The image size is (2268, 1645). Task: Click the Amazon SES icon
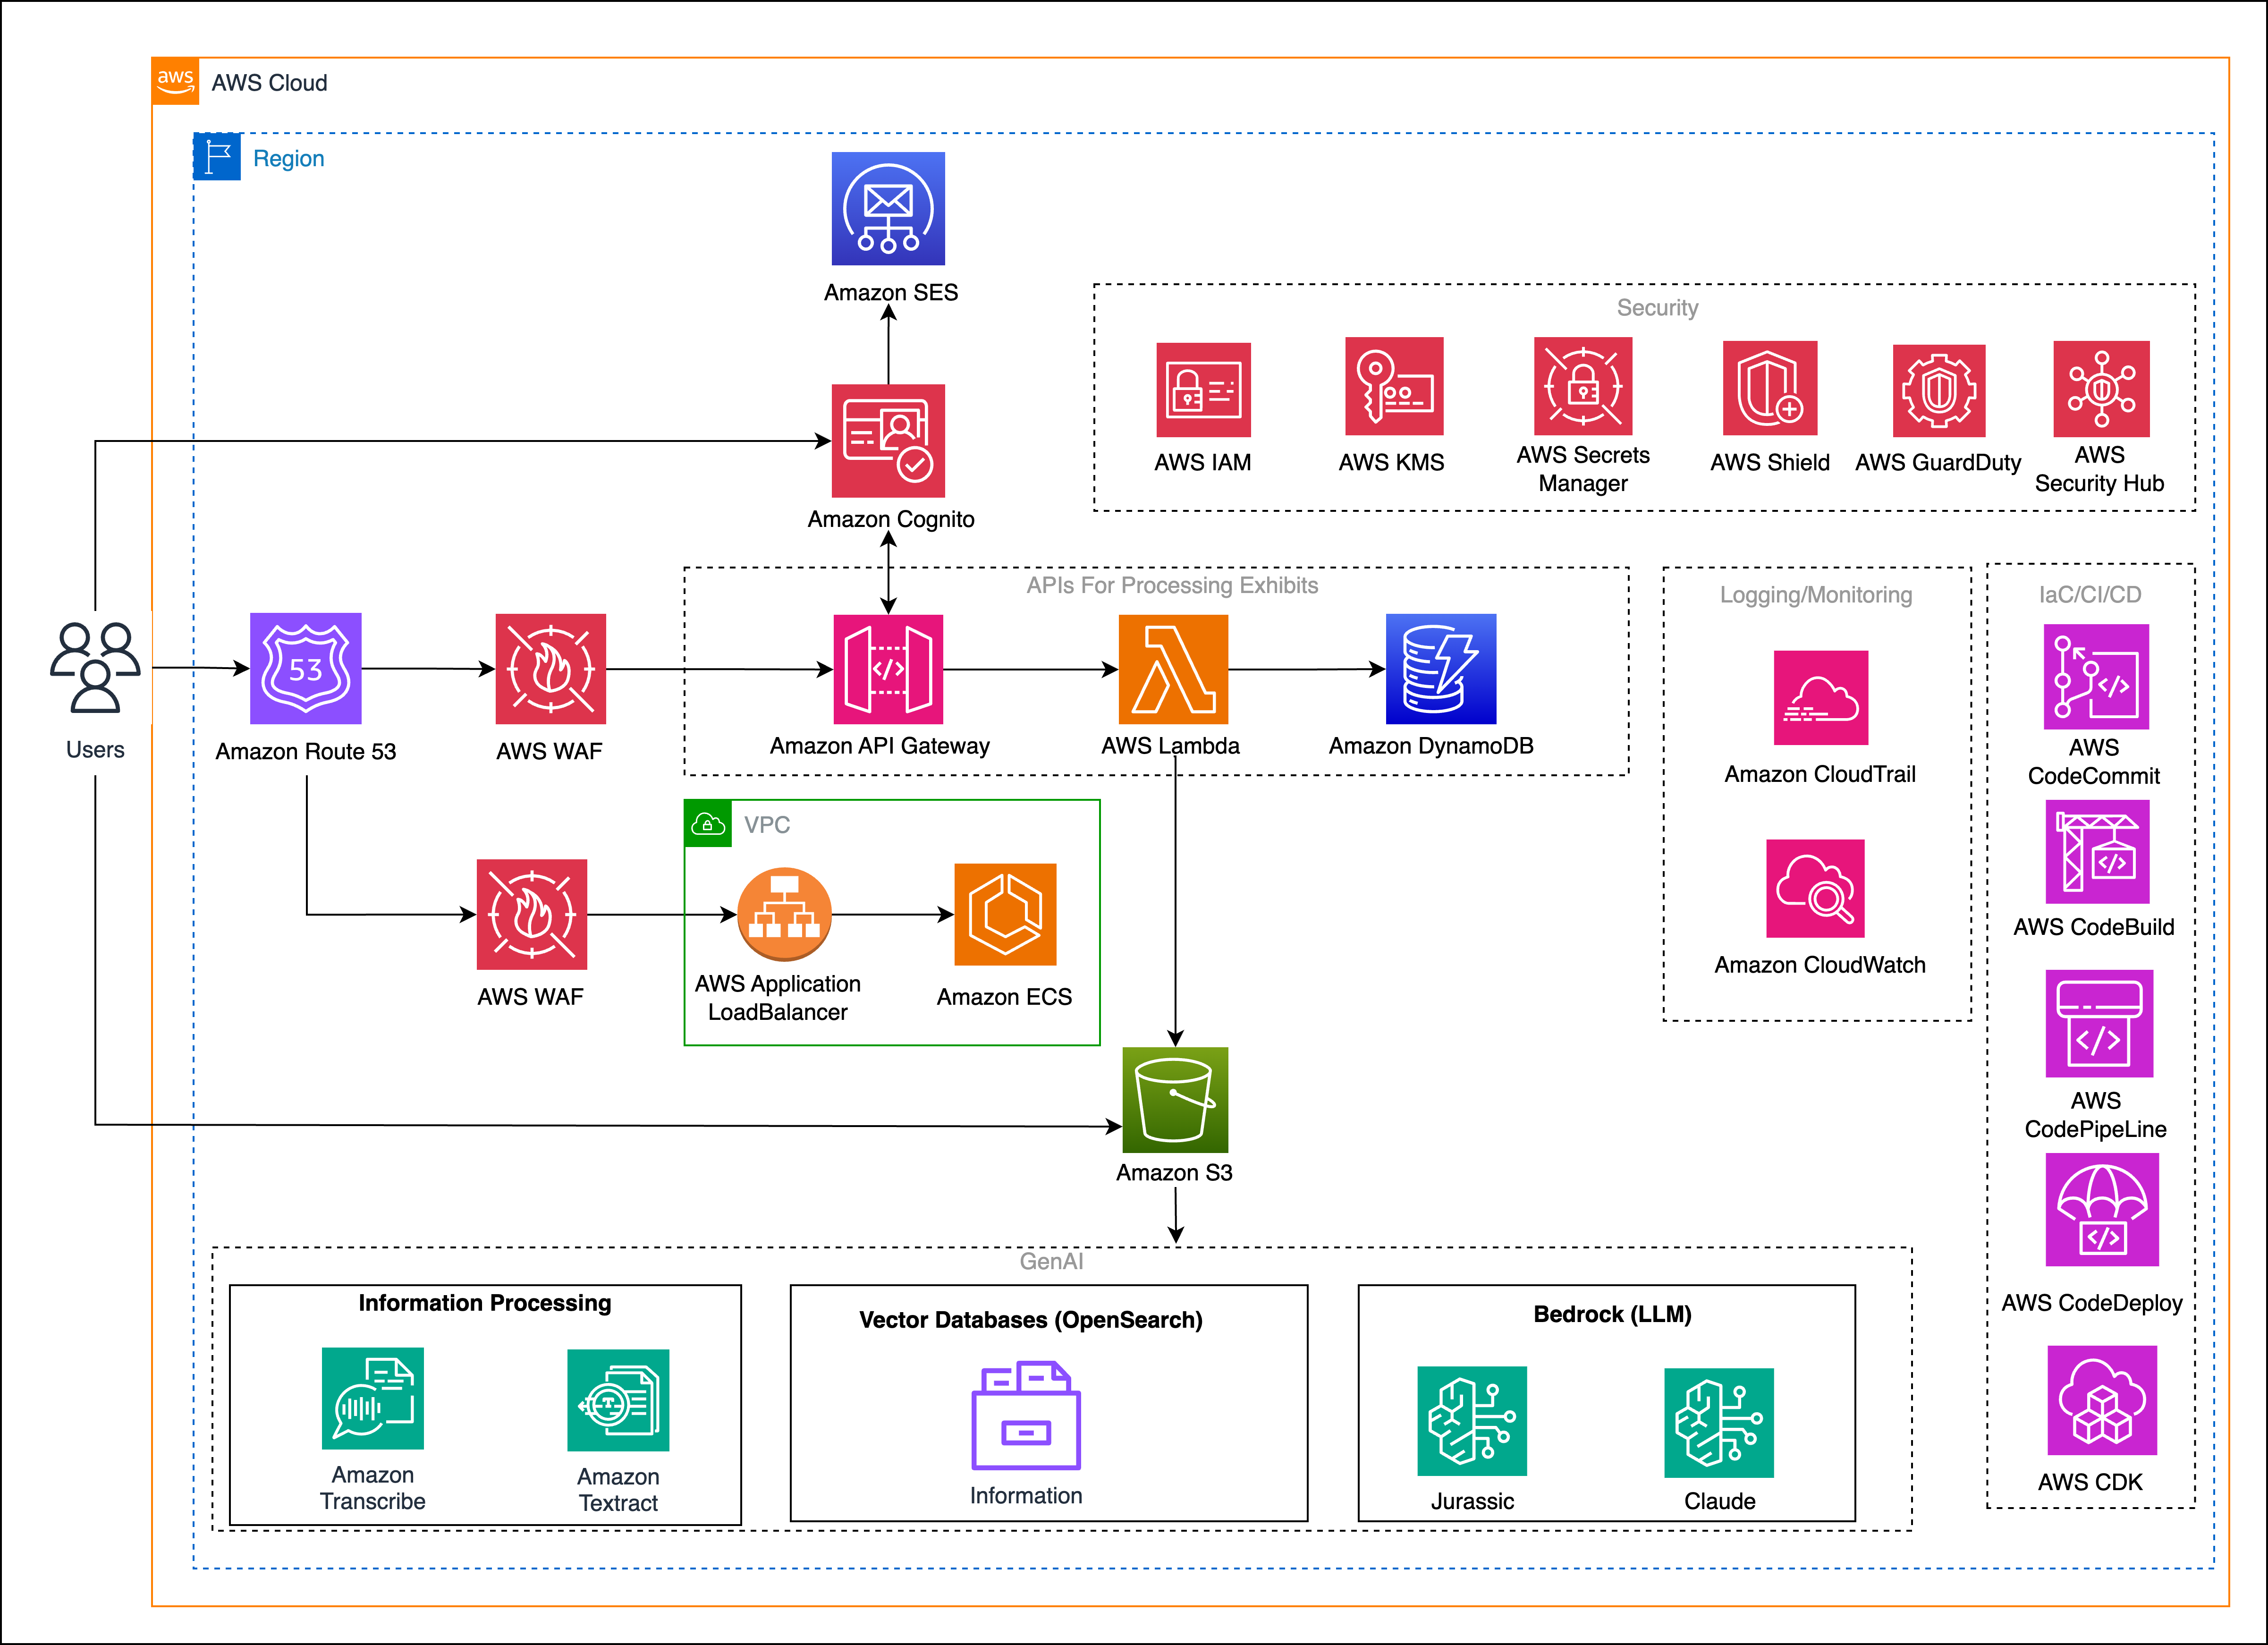tap(888, 208)
